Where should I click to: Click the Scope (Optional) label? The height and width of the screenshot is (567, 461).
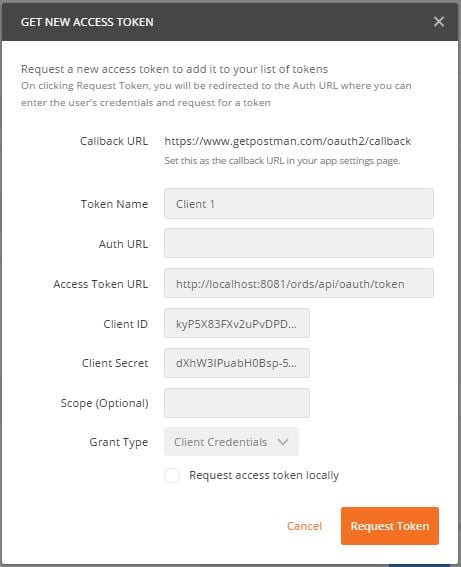[x=104, y=403]
